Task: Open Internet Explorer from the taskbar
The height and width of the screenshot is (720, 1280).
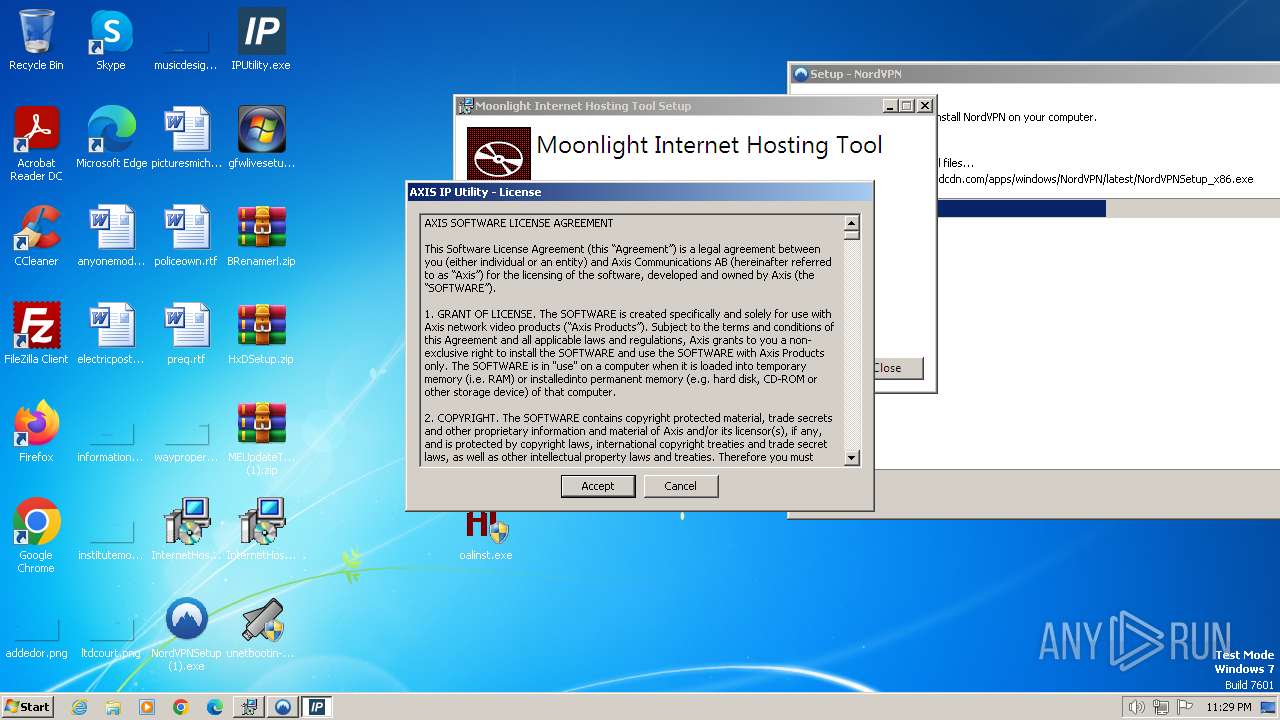Action: 79,707
